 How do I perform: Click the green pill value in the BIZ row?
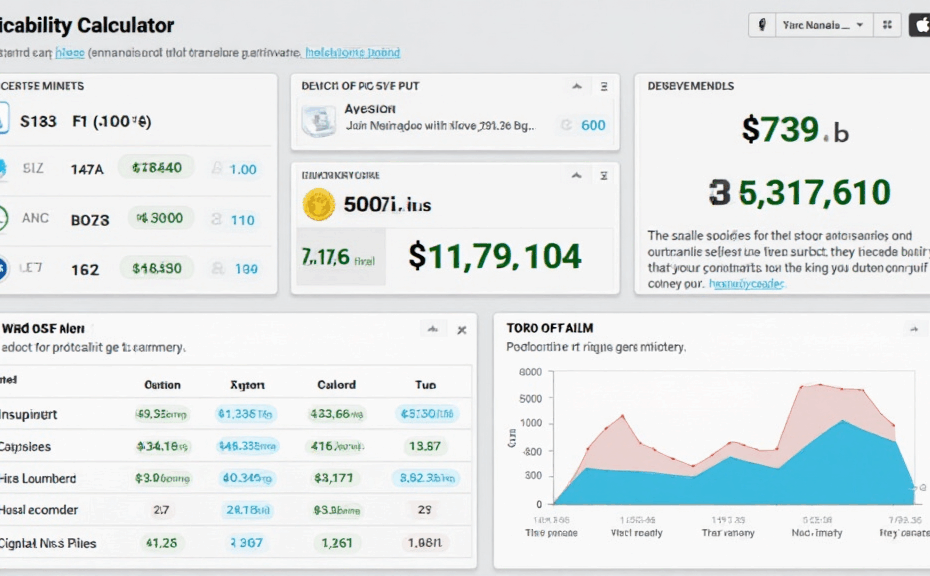pyautogui.click(x=156, y=168)
